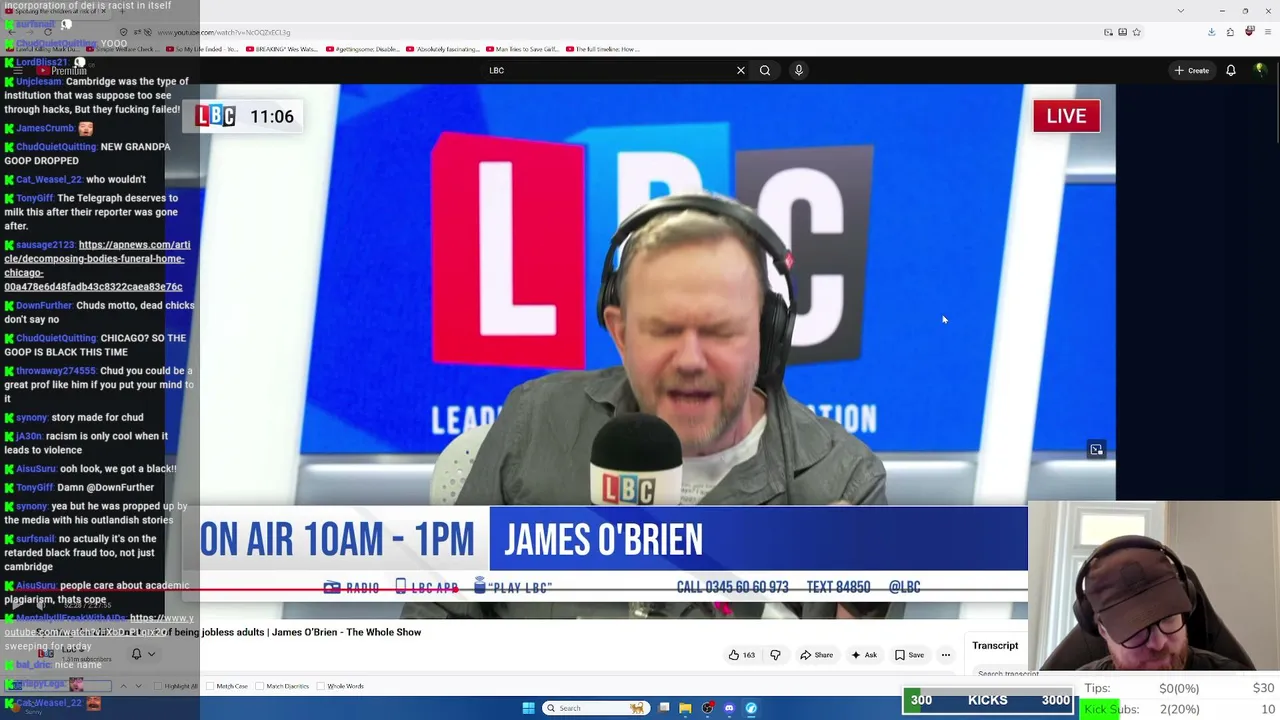Go to next find match arrow
Viewport: 1280px width, 720px height.
pyautogui.click(x=138, y=686)
